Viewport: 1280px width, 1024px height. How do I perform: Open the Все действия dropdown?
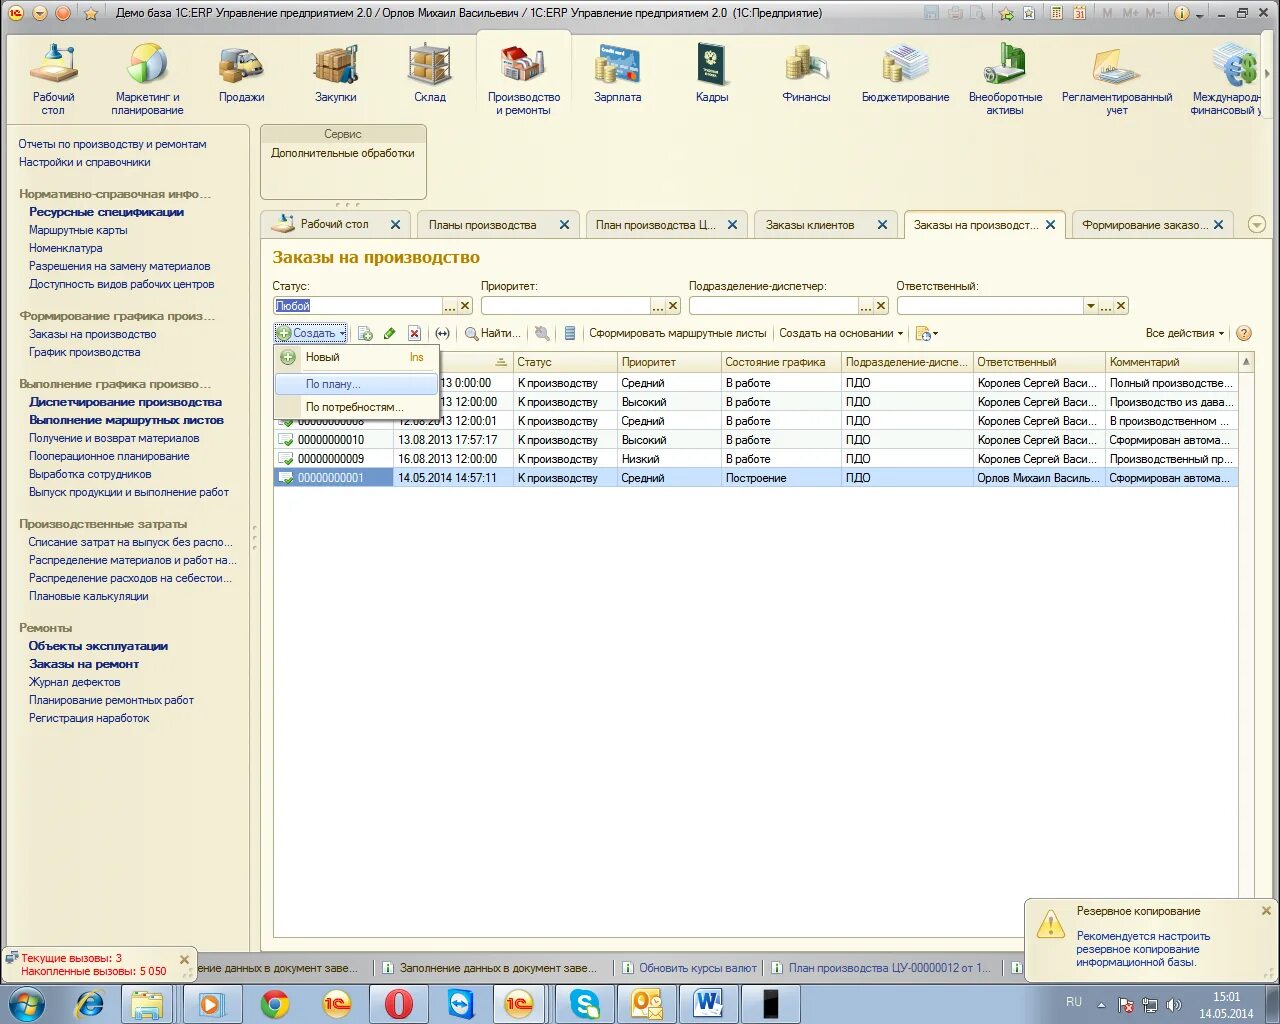point(1185,334)
